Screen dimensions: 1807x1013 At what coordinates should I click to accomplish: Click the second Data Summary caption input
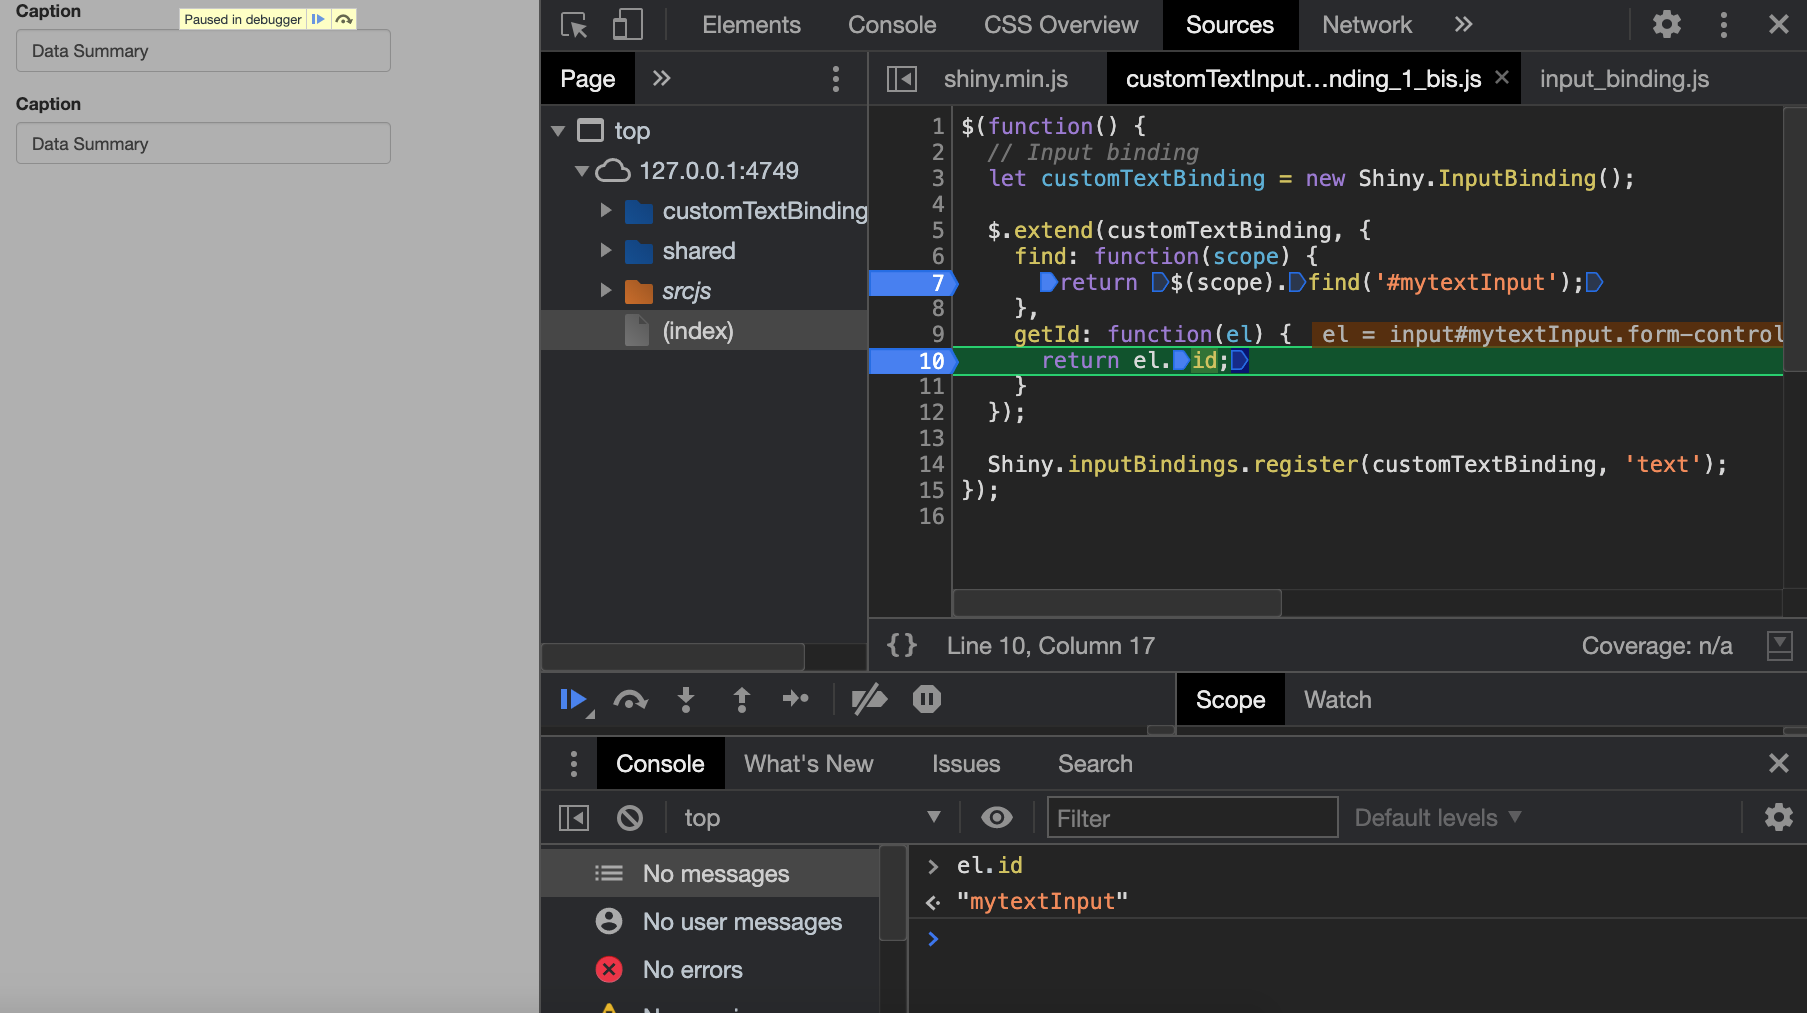(203, 143)
